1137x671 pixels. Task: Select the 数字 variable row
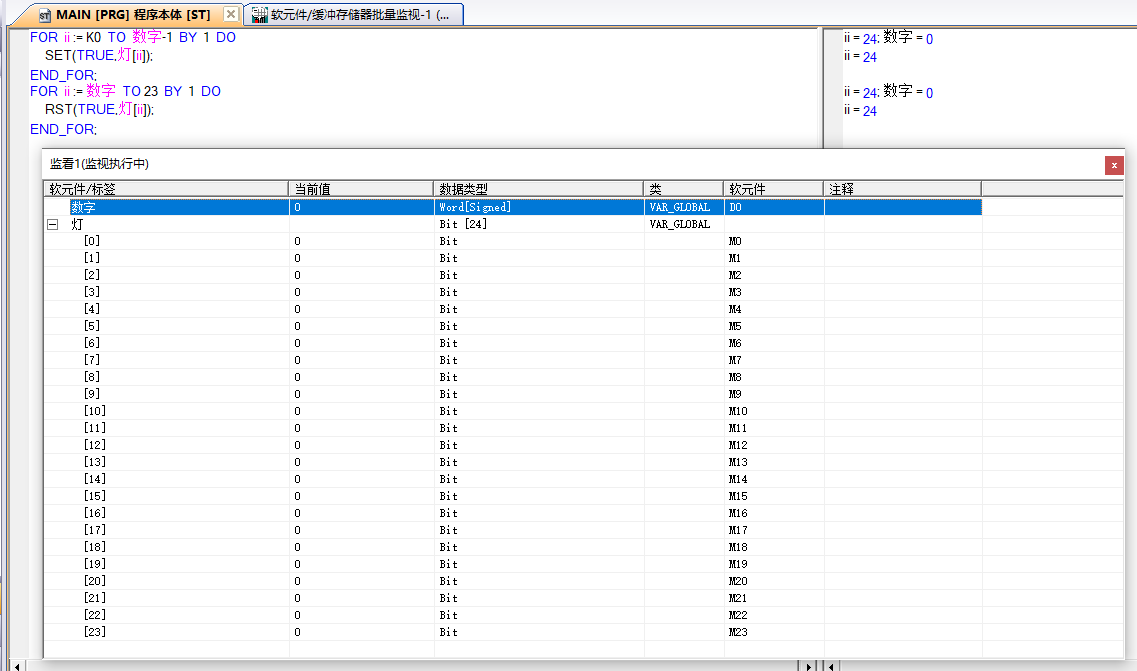point(84,207)
